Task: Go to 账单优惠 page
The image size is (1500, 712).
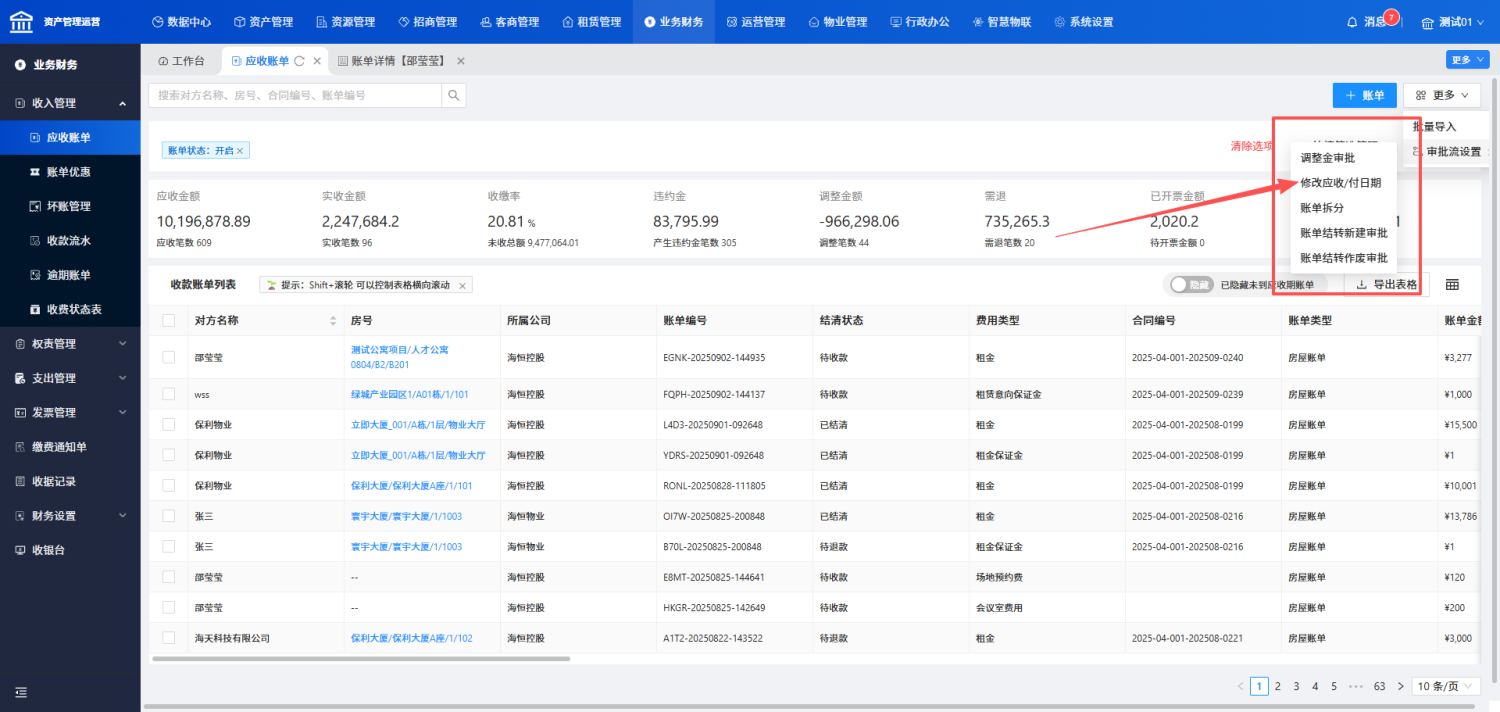Action: pyautogui.click(x=69, y=172)
